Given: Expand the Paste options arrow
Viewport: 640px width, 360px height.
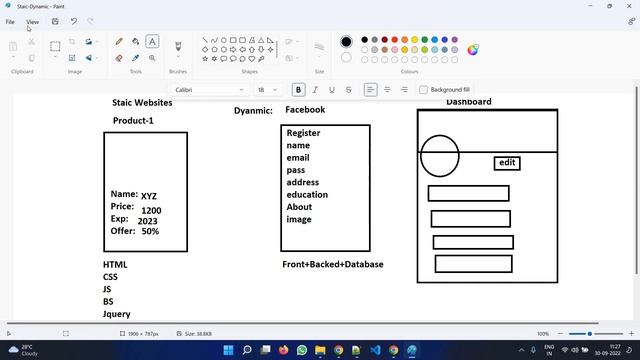Looking at the screenshot, I should [x=13, y=57].
